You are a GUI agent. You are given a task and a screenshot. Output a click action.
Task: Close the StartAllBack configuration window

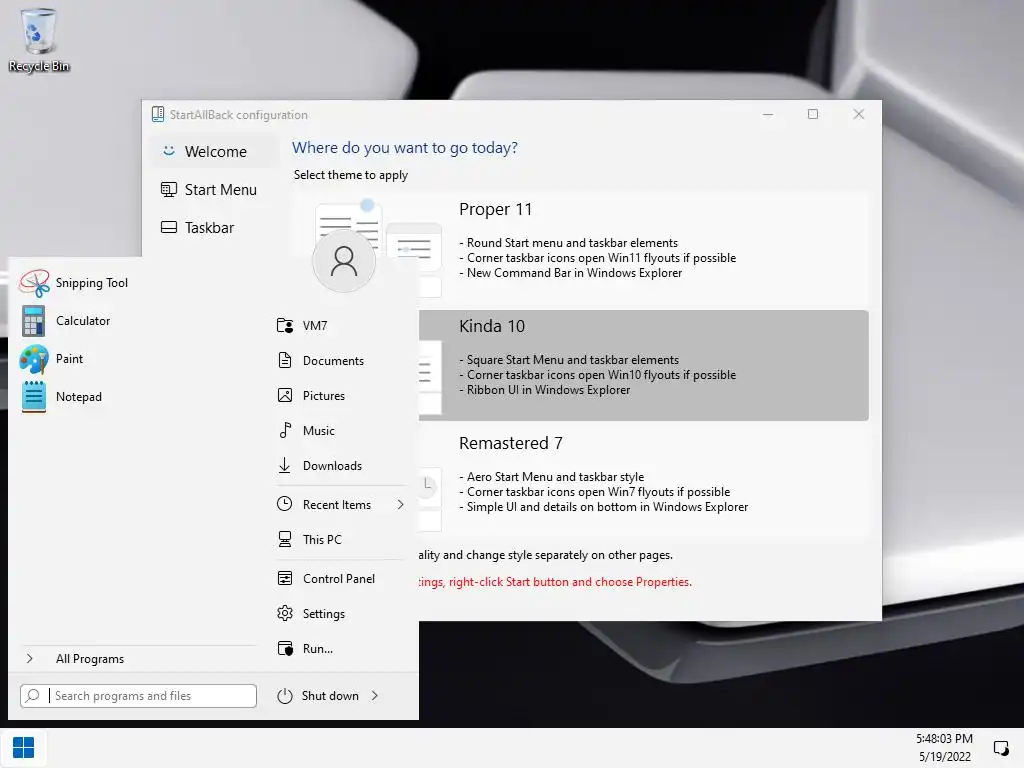(859, 114)
